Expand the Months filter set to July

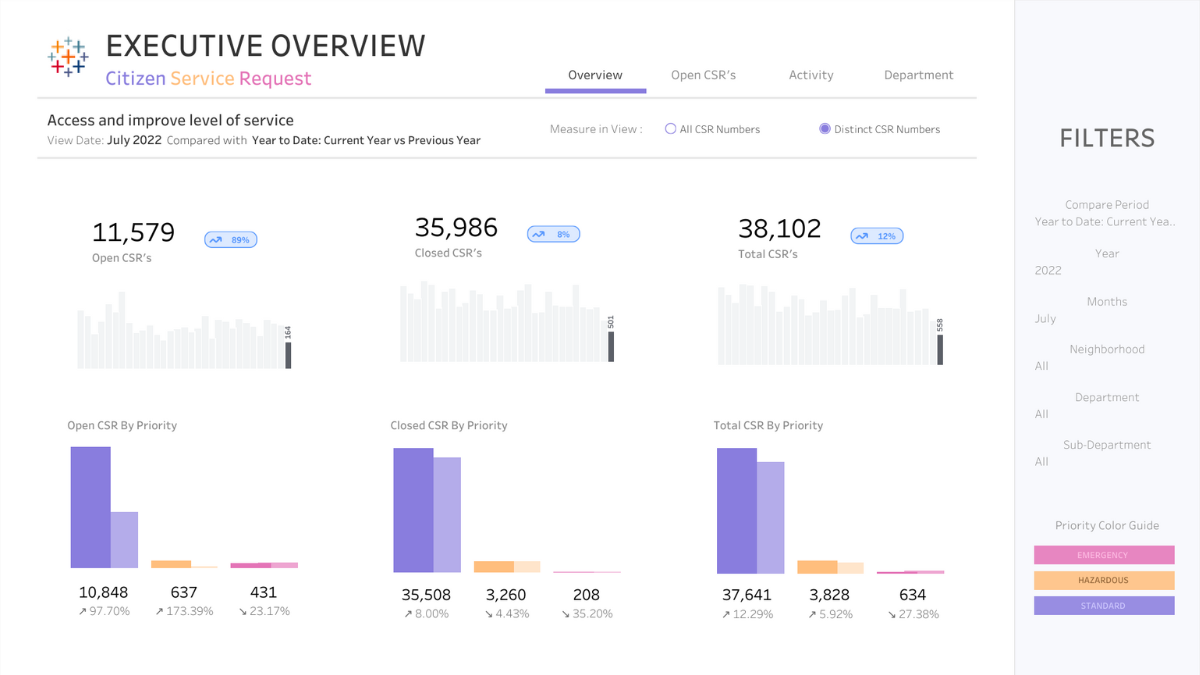pyautogui.click(x=1105, y=319)
